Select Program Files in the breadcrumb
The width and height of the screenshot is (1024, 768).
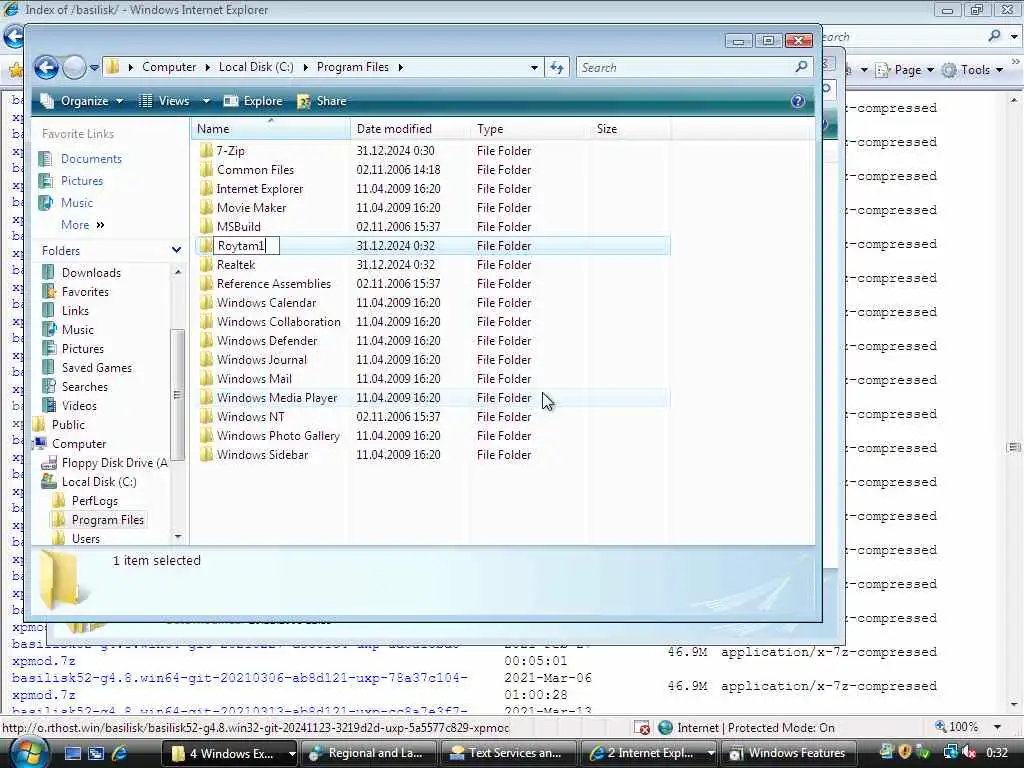coord(353,67)
